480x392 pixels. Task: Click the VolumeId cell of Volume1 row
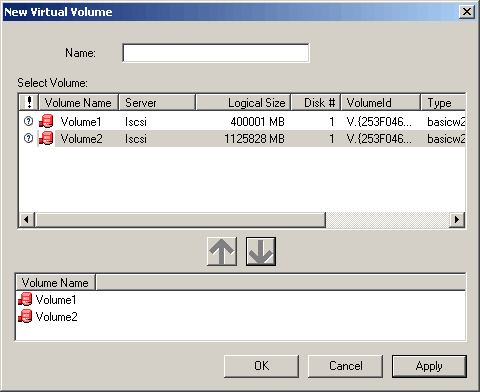tap(379, 122)
